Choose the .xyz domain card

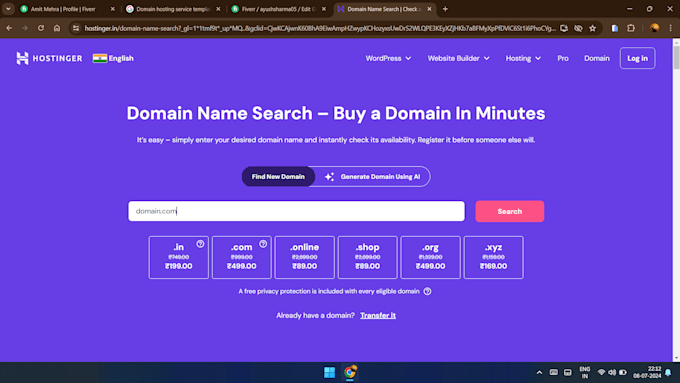pos(494,257)
